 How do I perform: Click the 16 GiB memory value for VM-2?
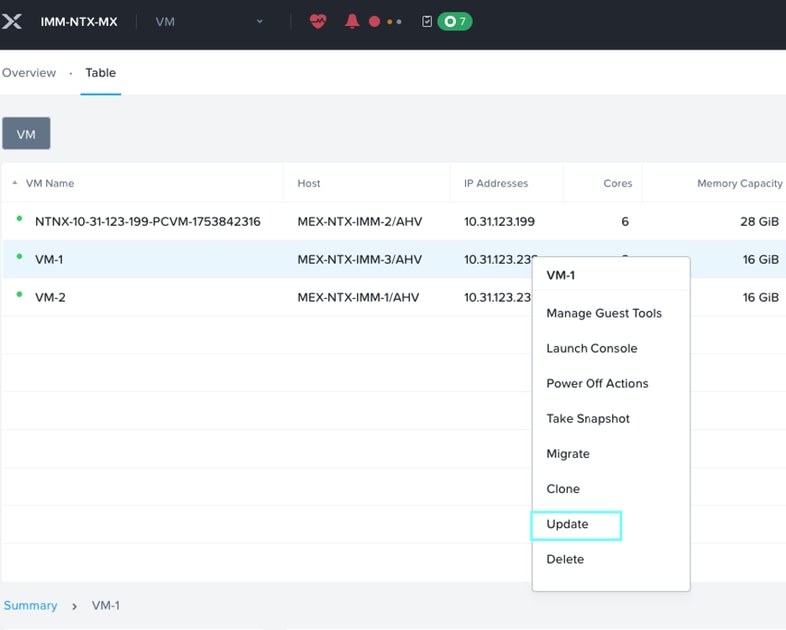coord(760,297)
